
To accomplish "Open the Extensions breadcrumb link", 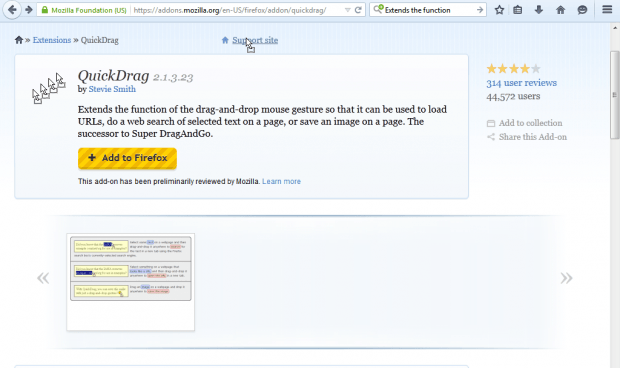I will (52, 40).
